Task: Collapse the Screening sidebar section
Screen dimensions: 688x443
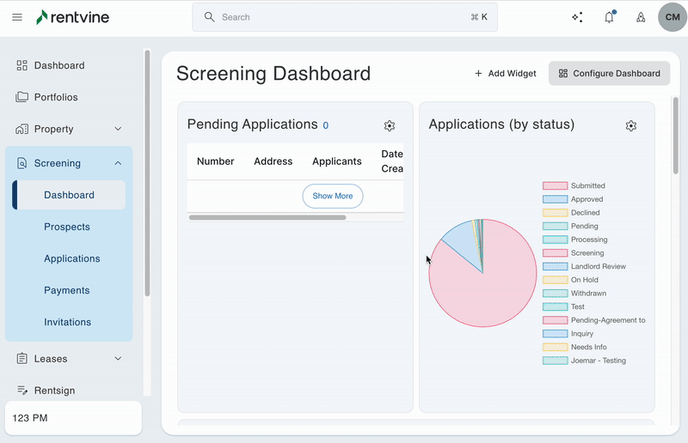Action: click(117, 163)
